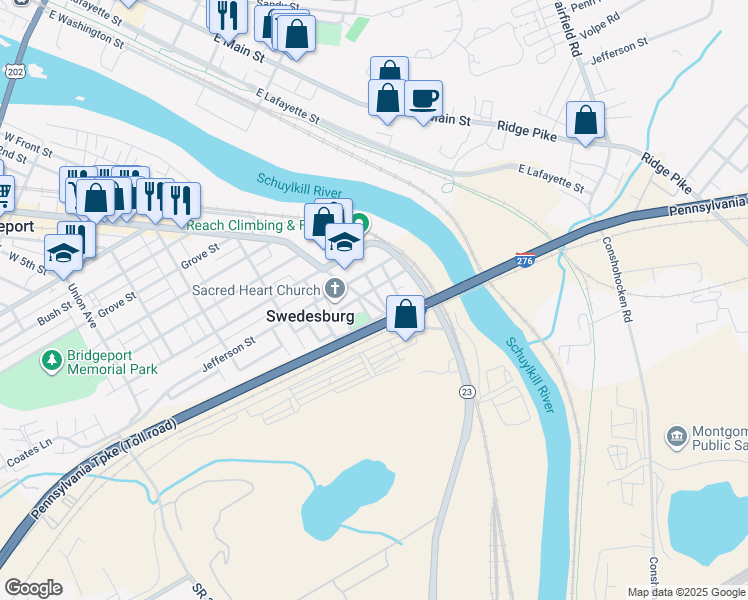The width and height of the screenshot is (748, 600).
Task: Click the Map data ©2025 Google text
Action: click(x=687, y=593)
